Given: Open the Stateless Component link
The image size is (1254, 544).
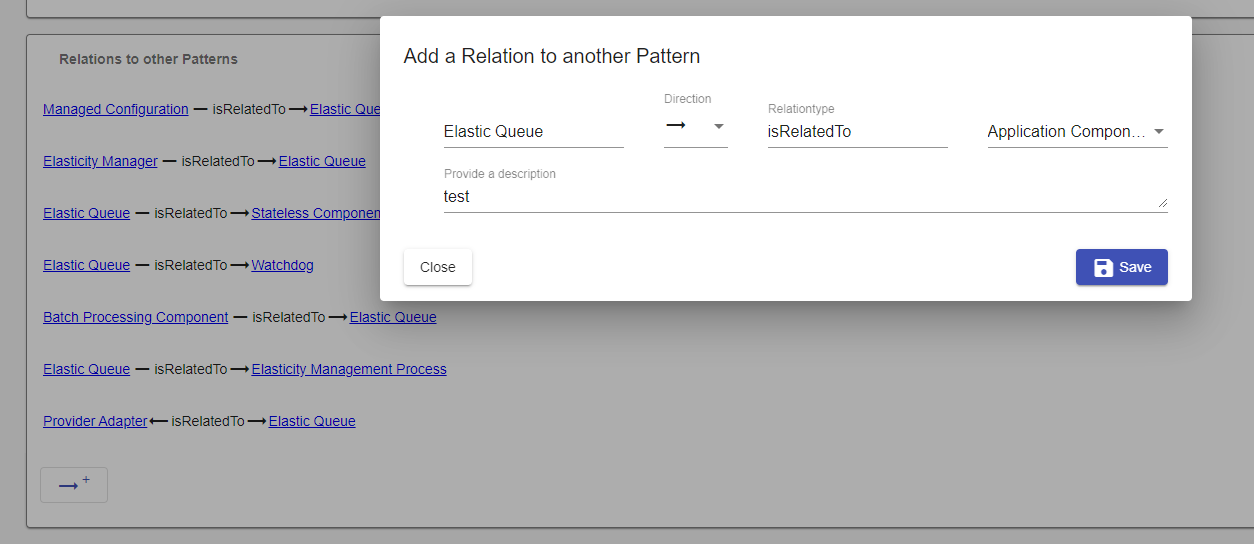Looking at the screenshot, I should [316, 213].
